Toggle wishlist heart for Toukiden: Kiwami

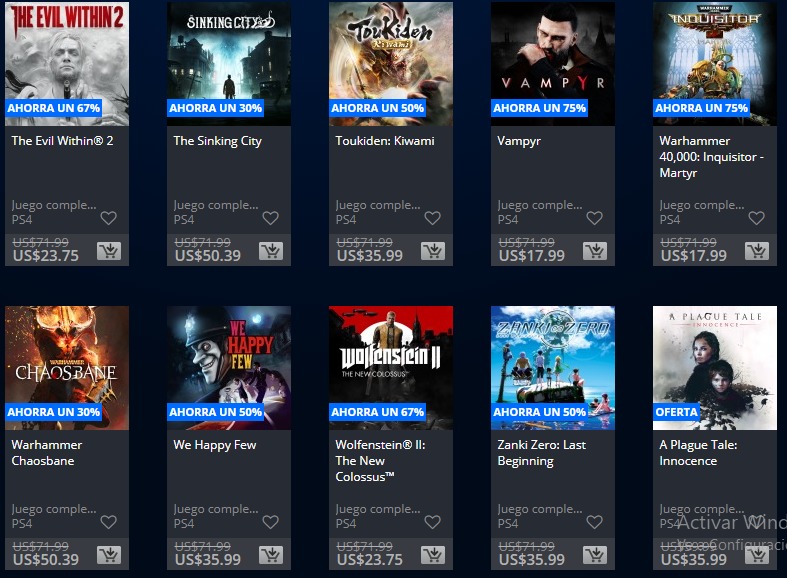point(432,218)
